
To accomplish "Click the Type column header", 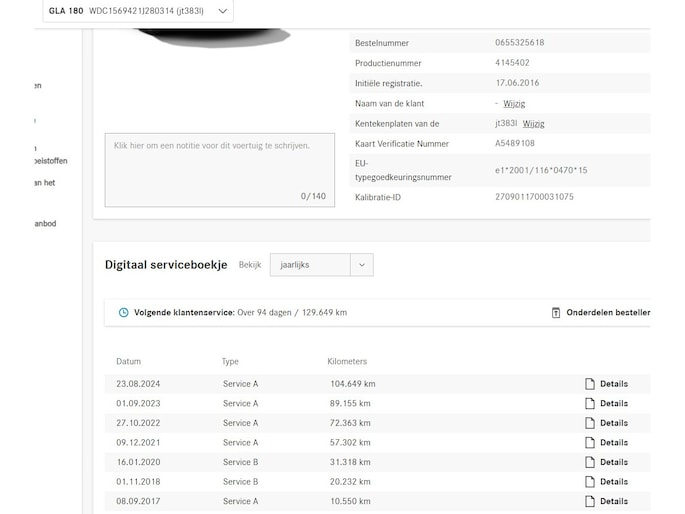I will coord(230,362).
